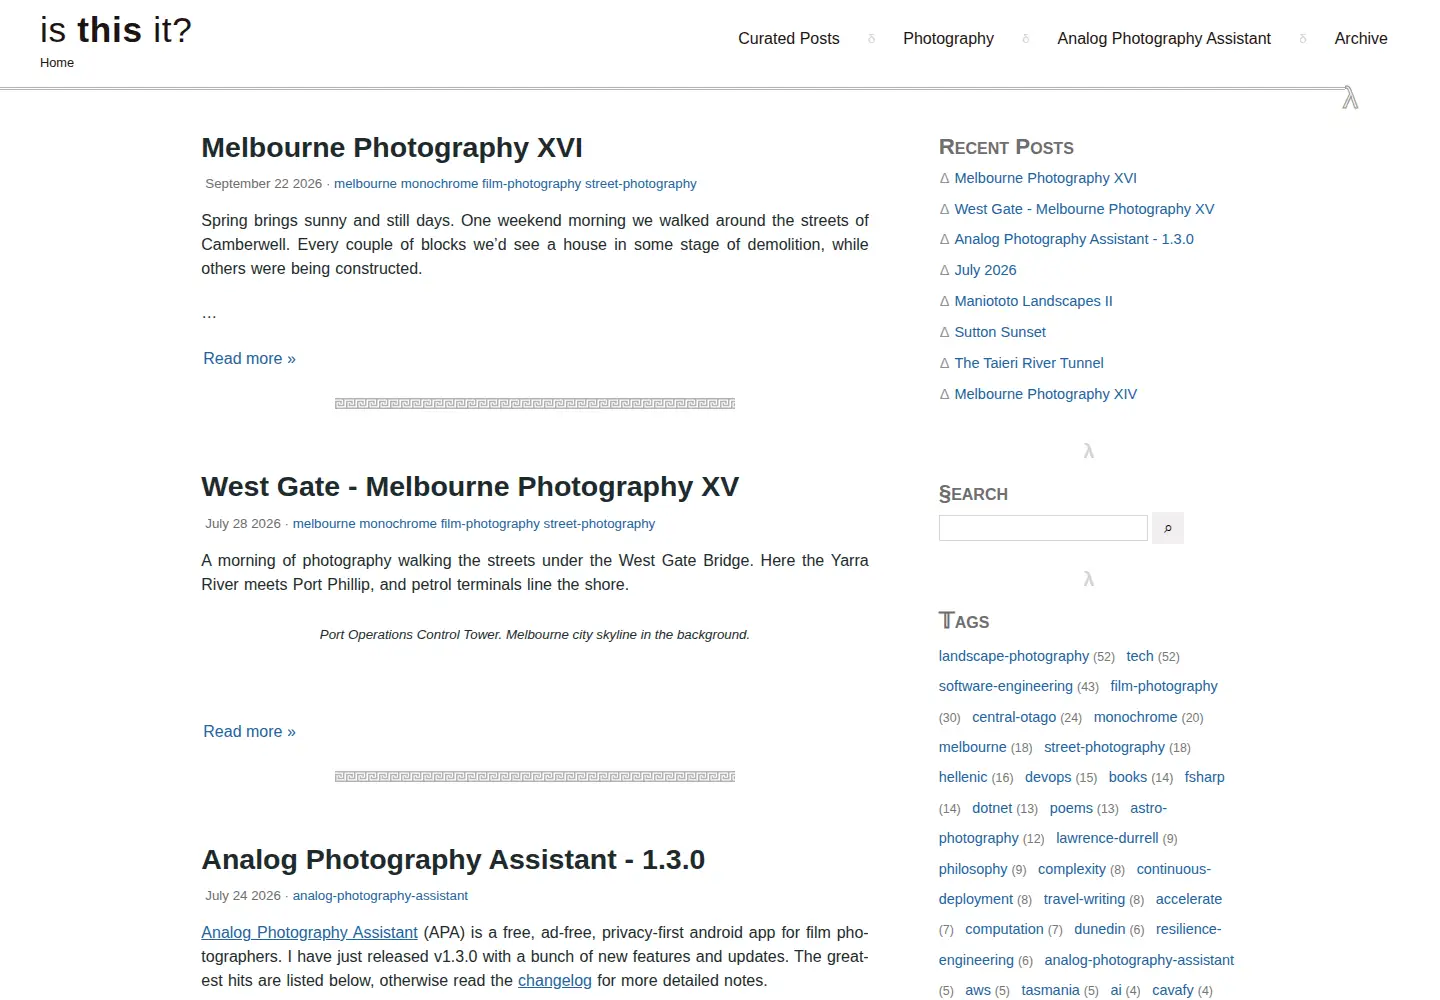
Task: Open the Melbourne Photography XVI post title
Action: click(x=392, y=148)
